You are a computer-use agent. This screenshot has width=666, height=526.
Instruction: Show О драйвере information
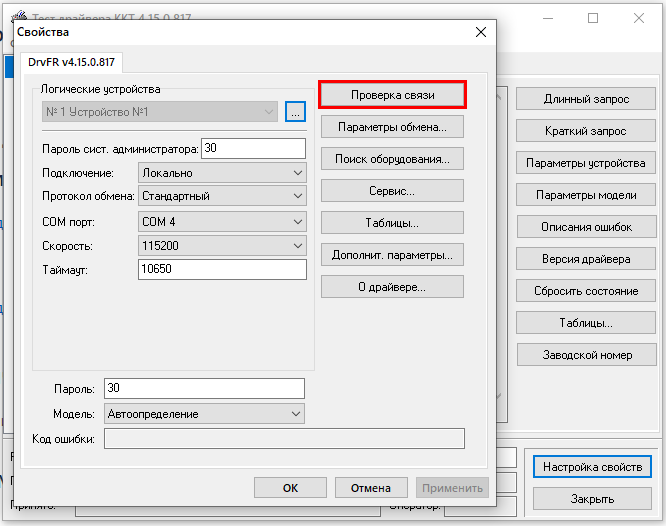(392, 287)
